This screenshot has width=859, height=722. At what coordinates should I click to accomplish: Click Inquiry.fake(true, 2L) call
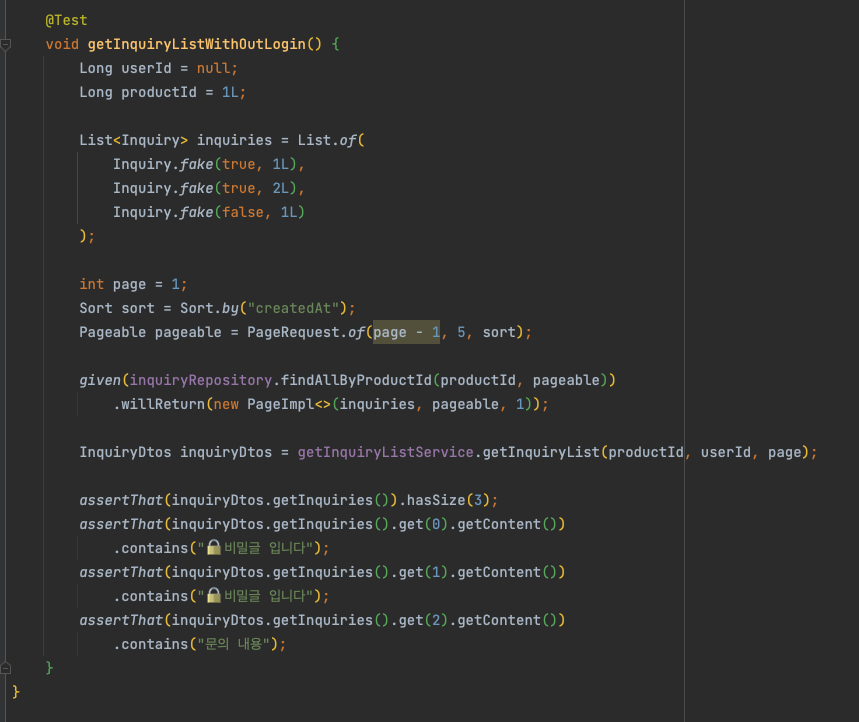(205, 188)
